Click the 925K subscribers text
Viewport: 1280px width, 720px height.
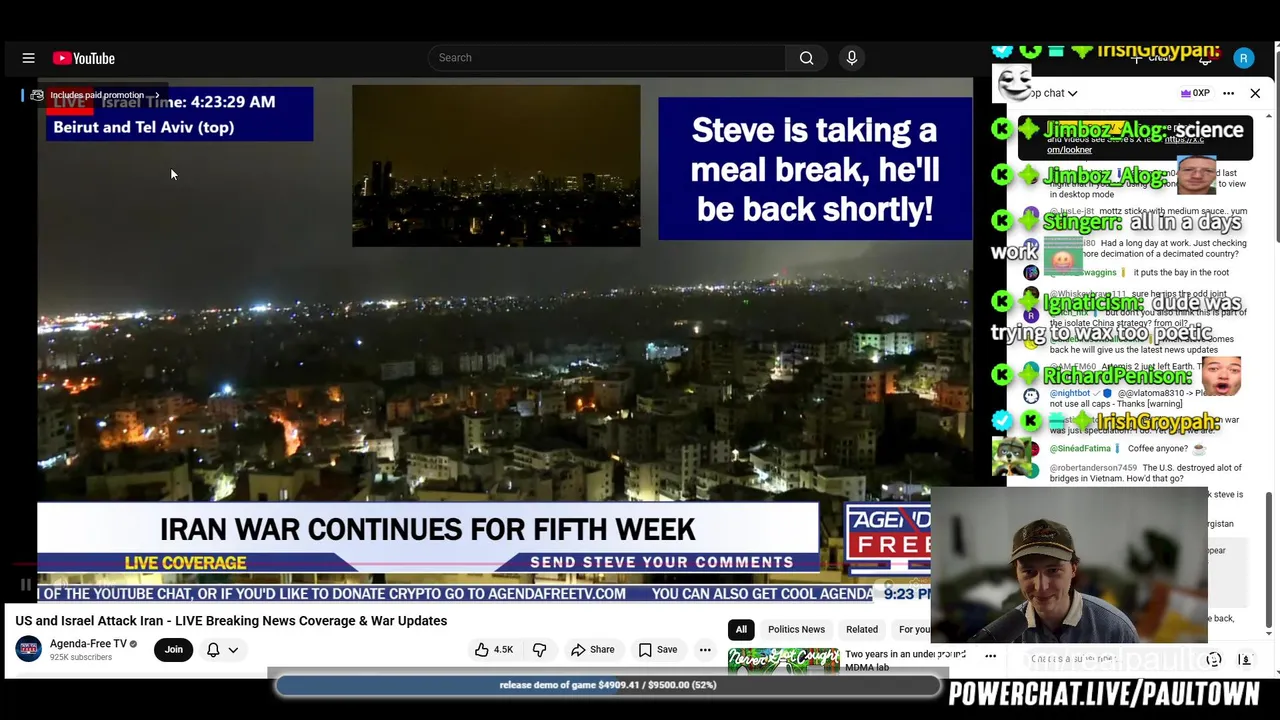click(81, 658)
